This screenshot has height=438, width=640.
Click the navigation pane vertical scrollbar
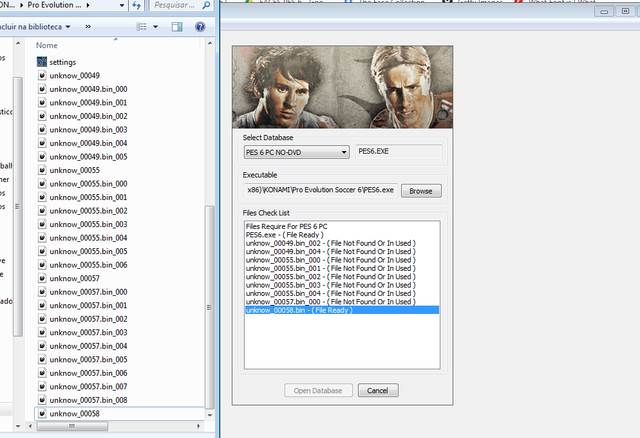(x=18, y=207)
